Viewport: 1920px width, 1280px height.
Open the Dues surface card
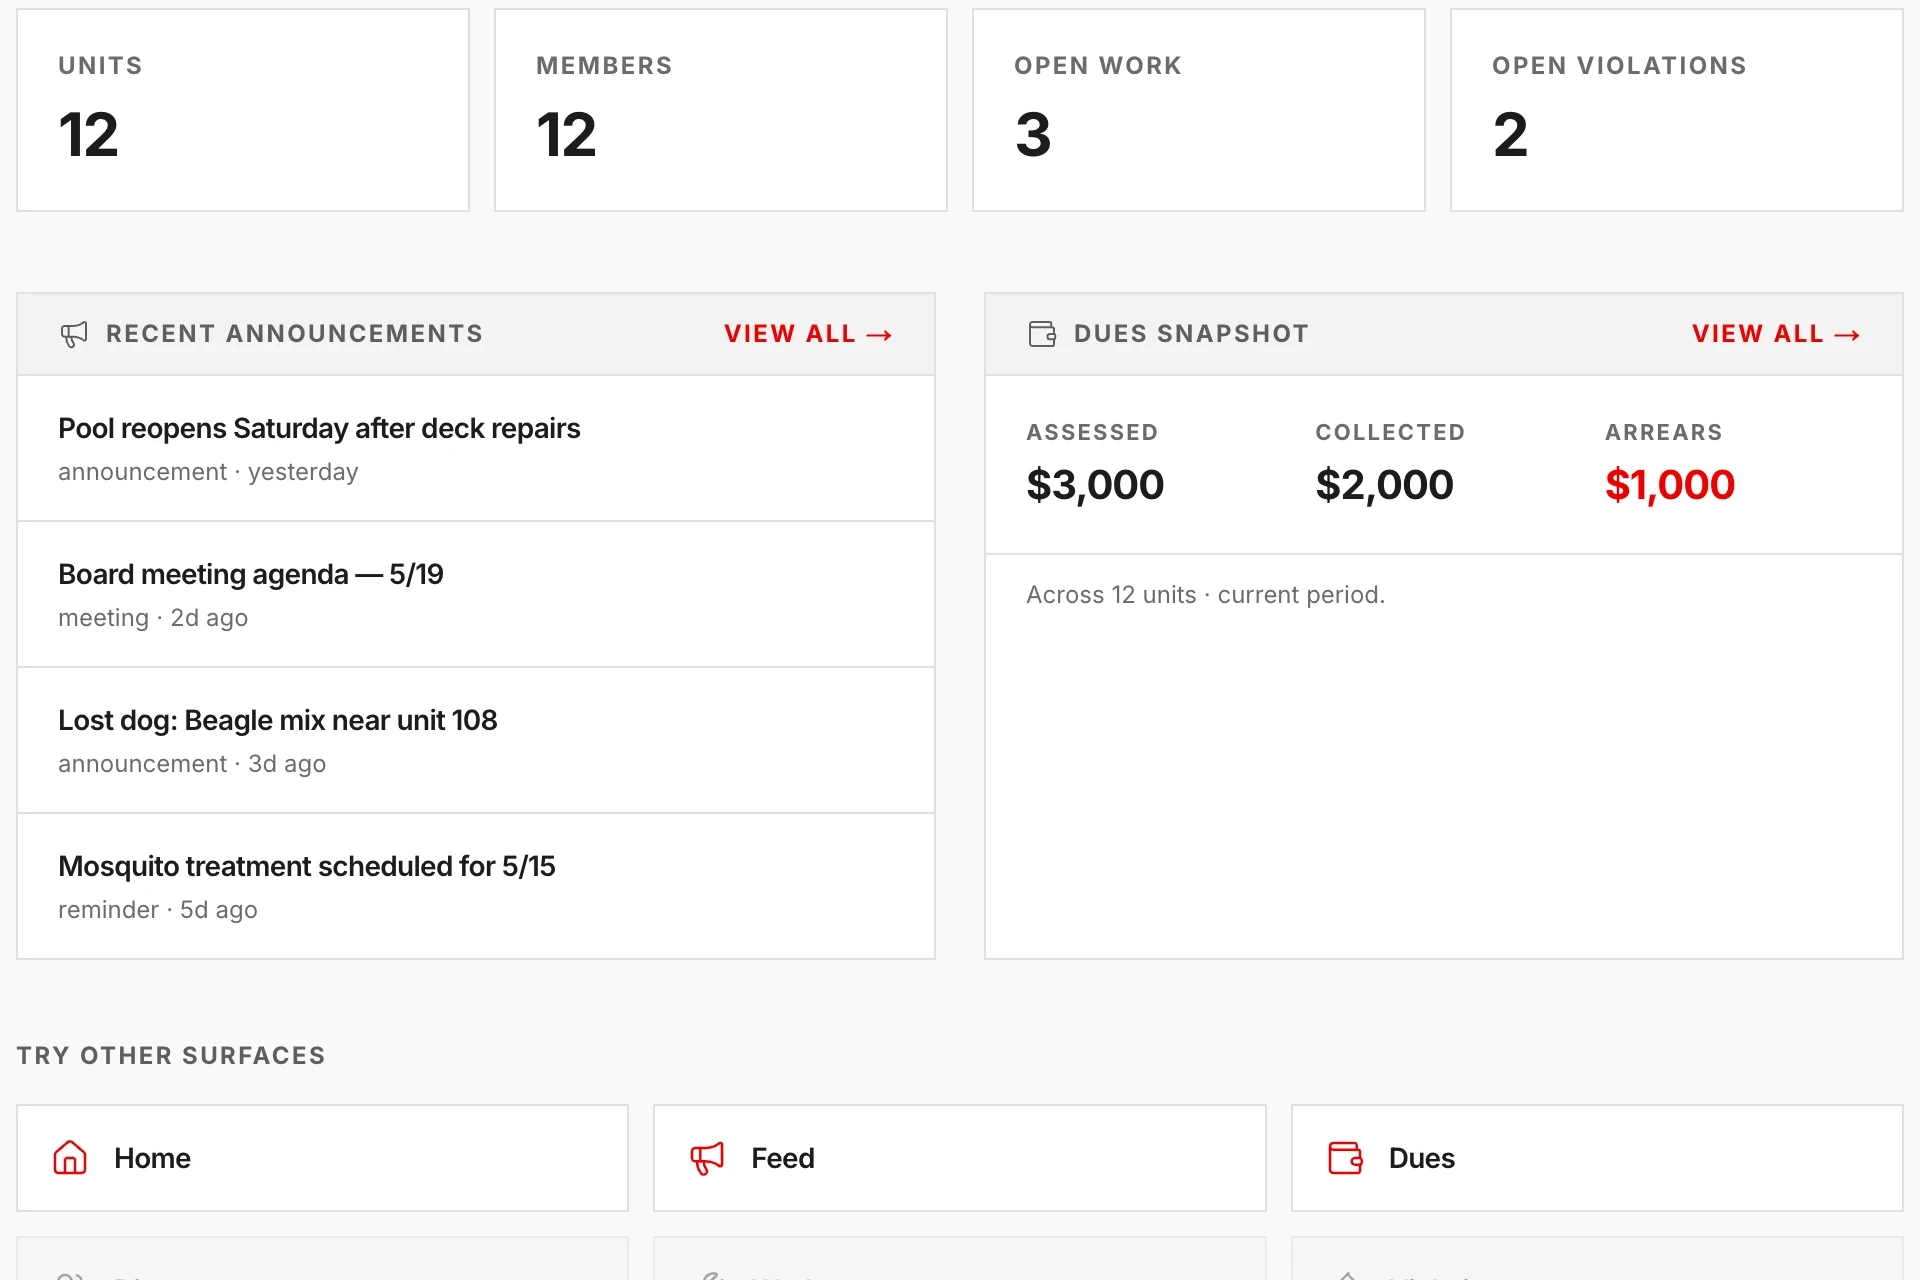click(x=1597, y=1158)
